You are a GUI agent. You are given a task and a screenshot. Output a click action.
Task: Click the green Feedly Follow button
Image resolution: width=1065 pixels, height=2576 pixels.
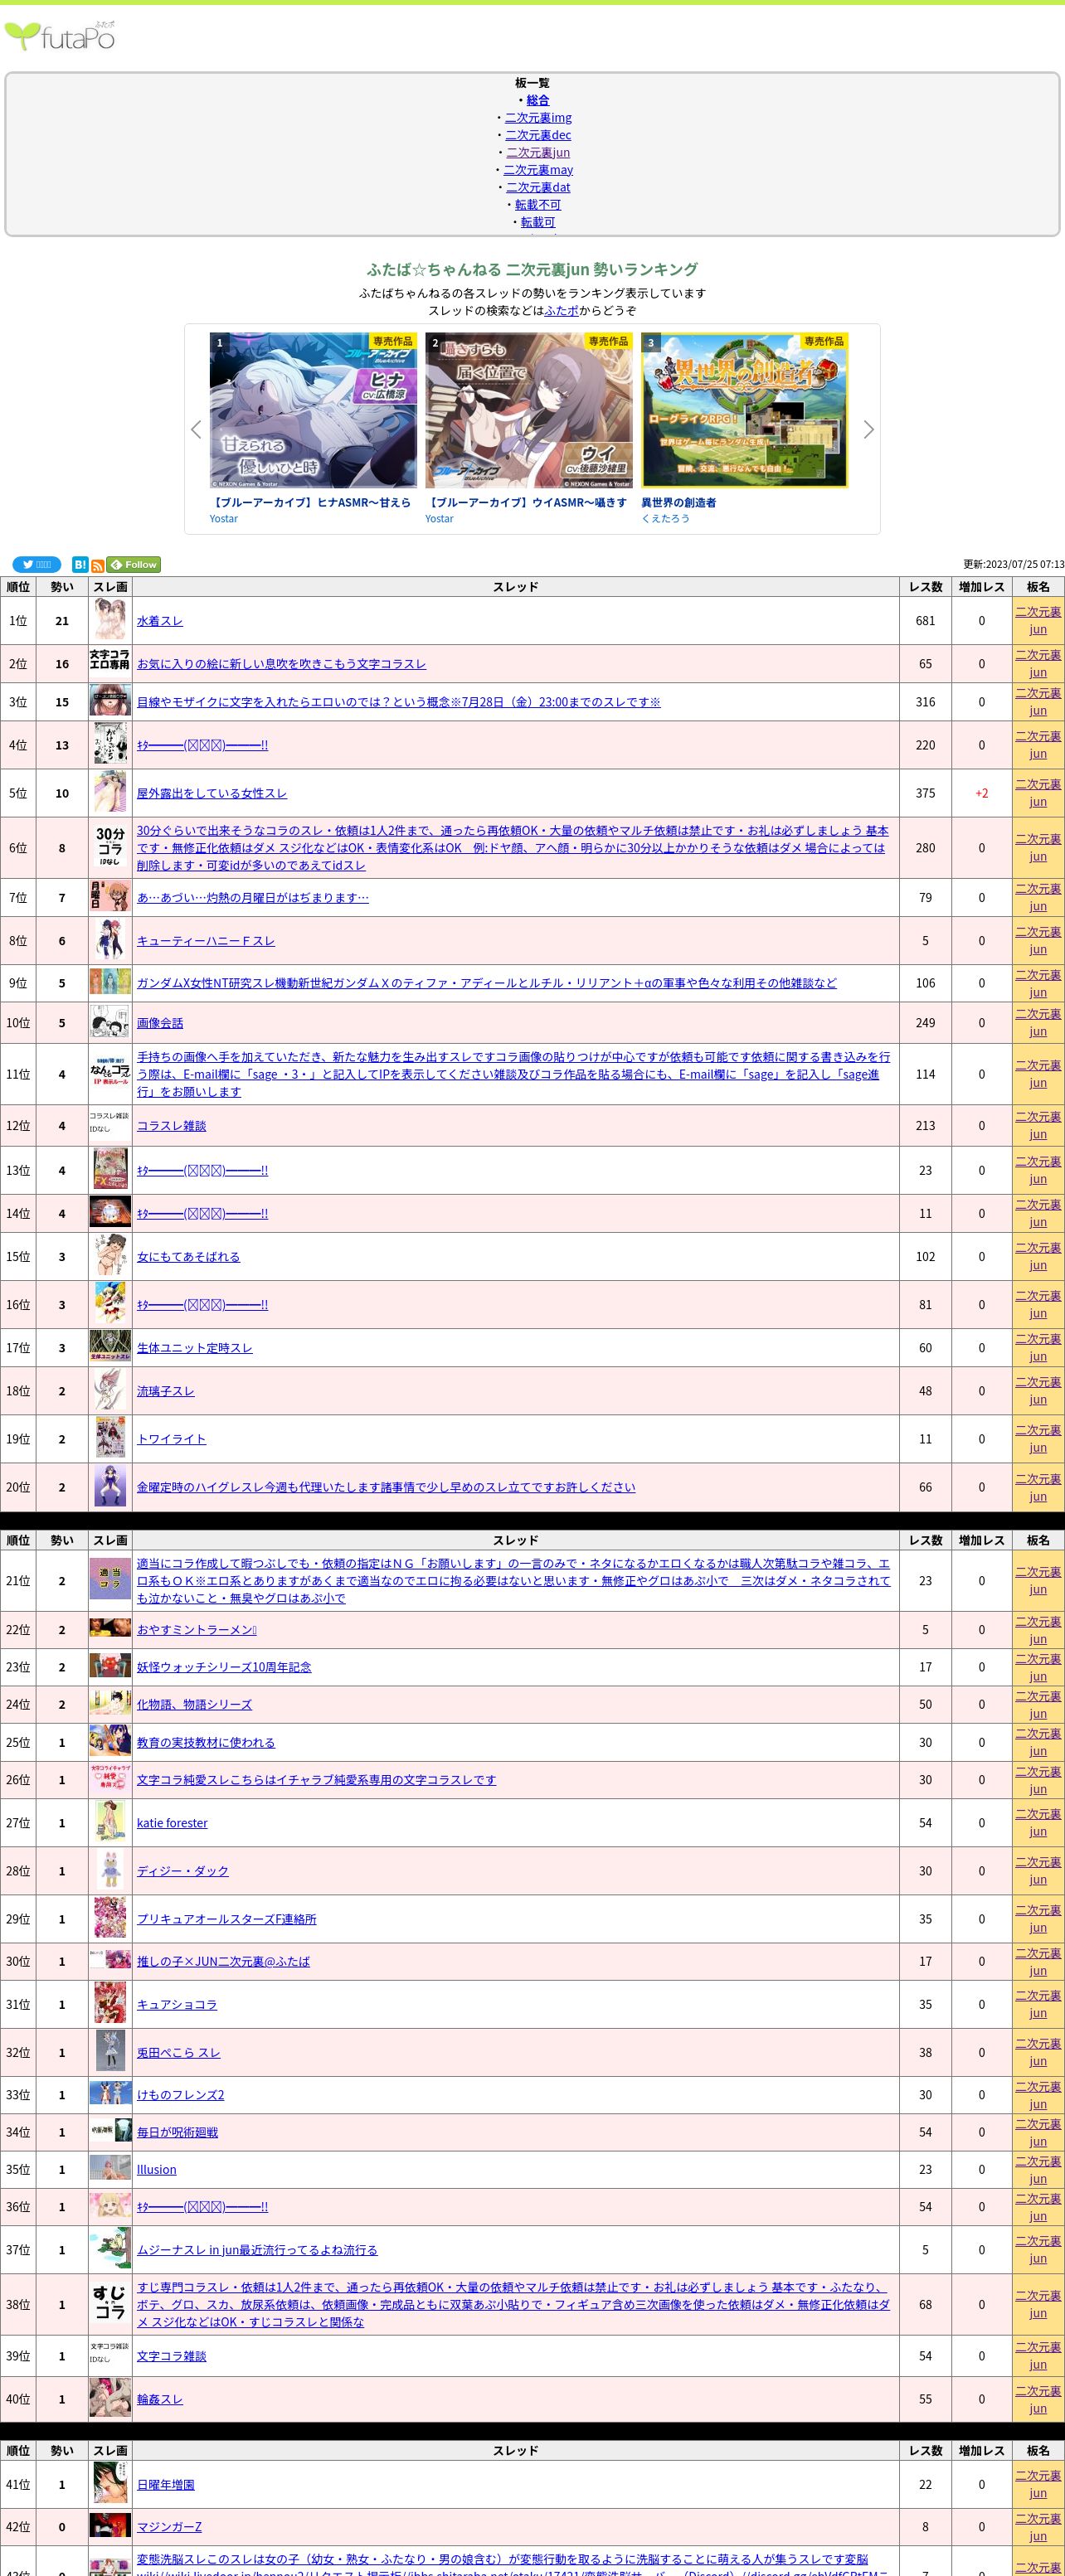coord(134,565)
